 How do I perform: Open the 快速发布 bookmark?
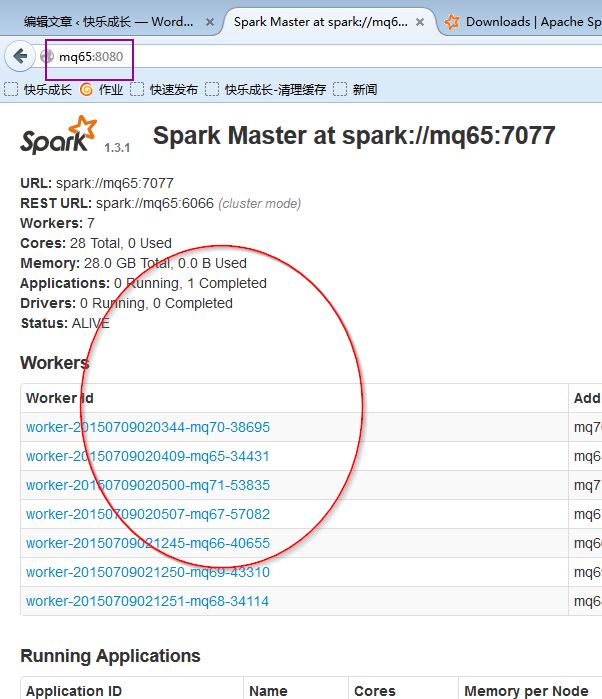pos(164,90)
